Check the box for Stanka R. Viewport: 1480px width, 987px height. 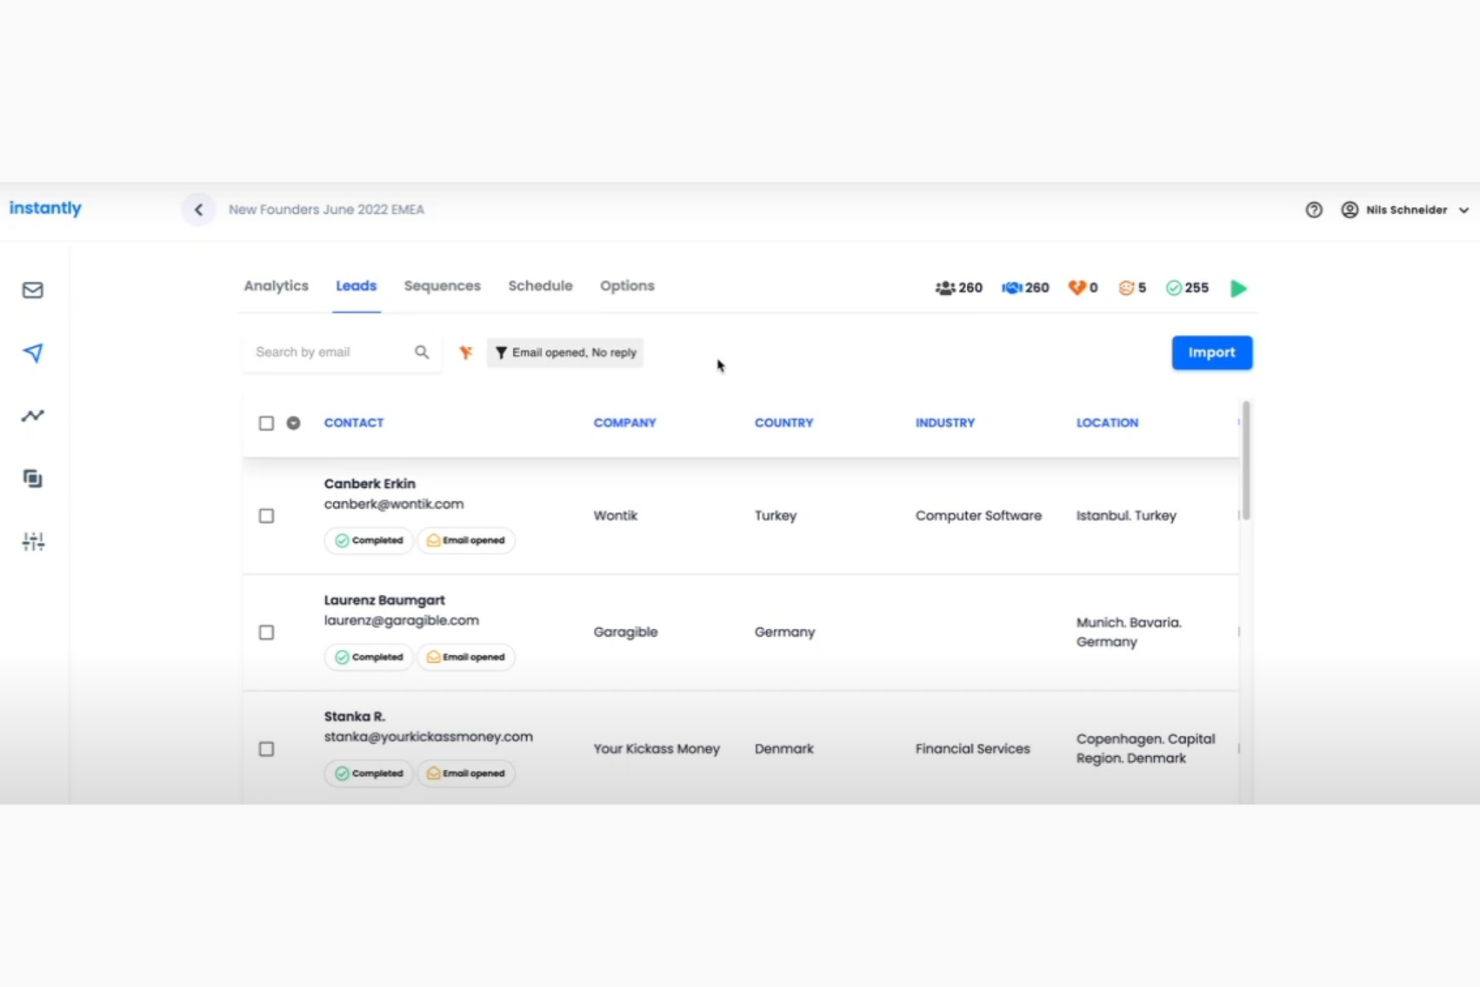pyautogui.click(x=266, y=749)
